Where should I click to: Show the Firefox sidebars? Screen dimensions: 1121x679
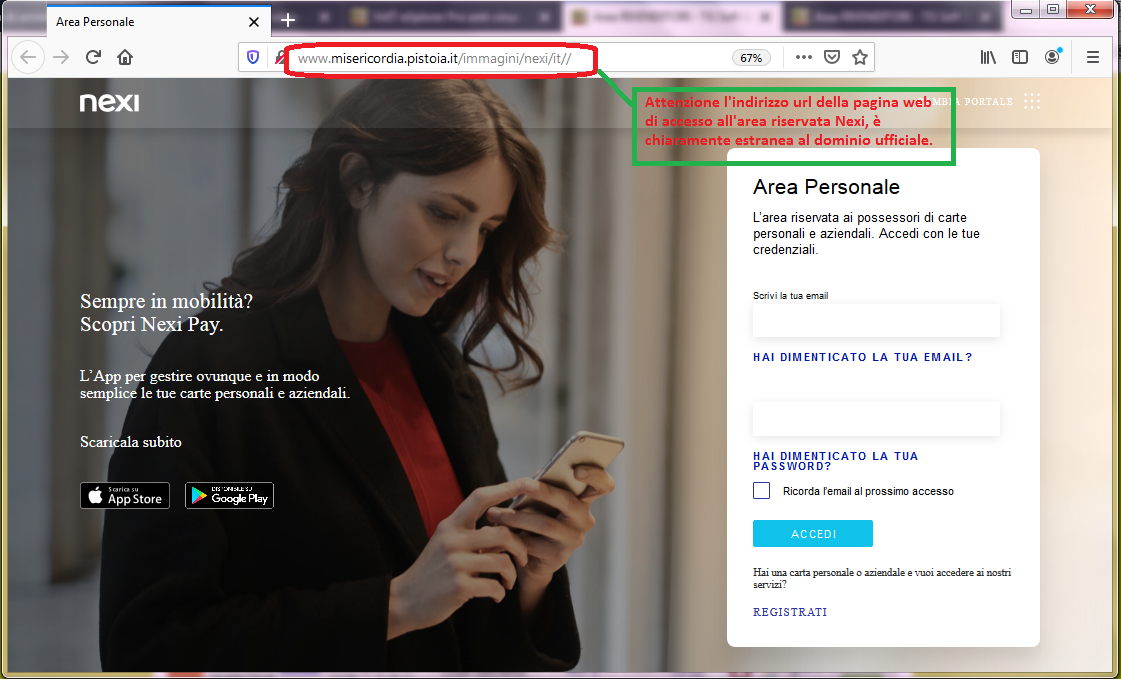1020,57
